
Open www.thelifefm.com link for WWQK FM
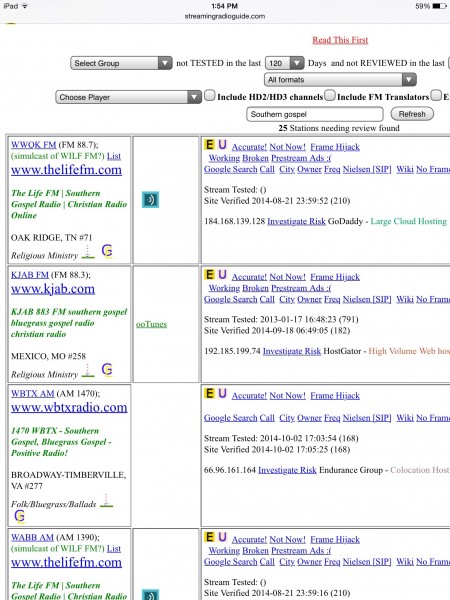coord(67,170)
